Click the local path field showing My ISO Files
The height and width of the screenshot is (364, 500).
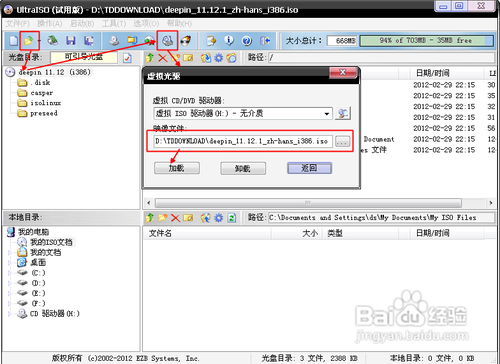[381, 218]
